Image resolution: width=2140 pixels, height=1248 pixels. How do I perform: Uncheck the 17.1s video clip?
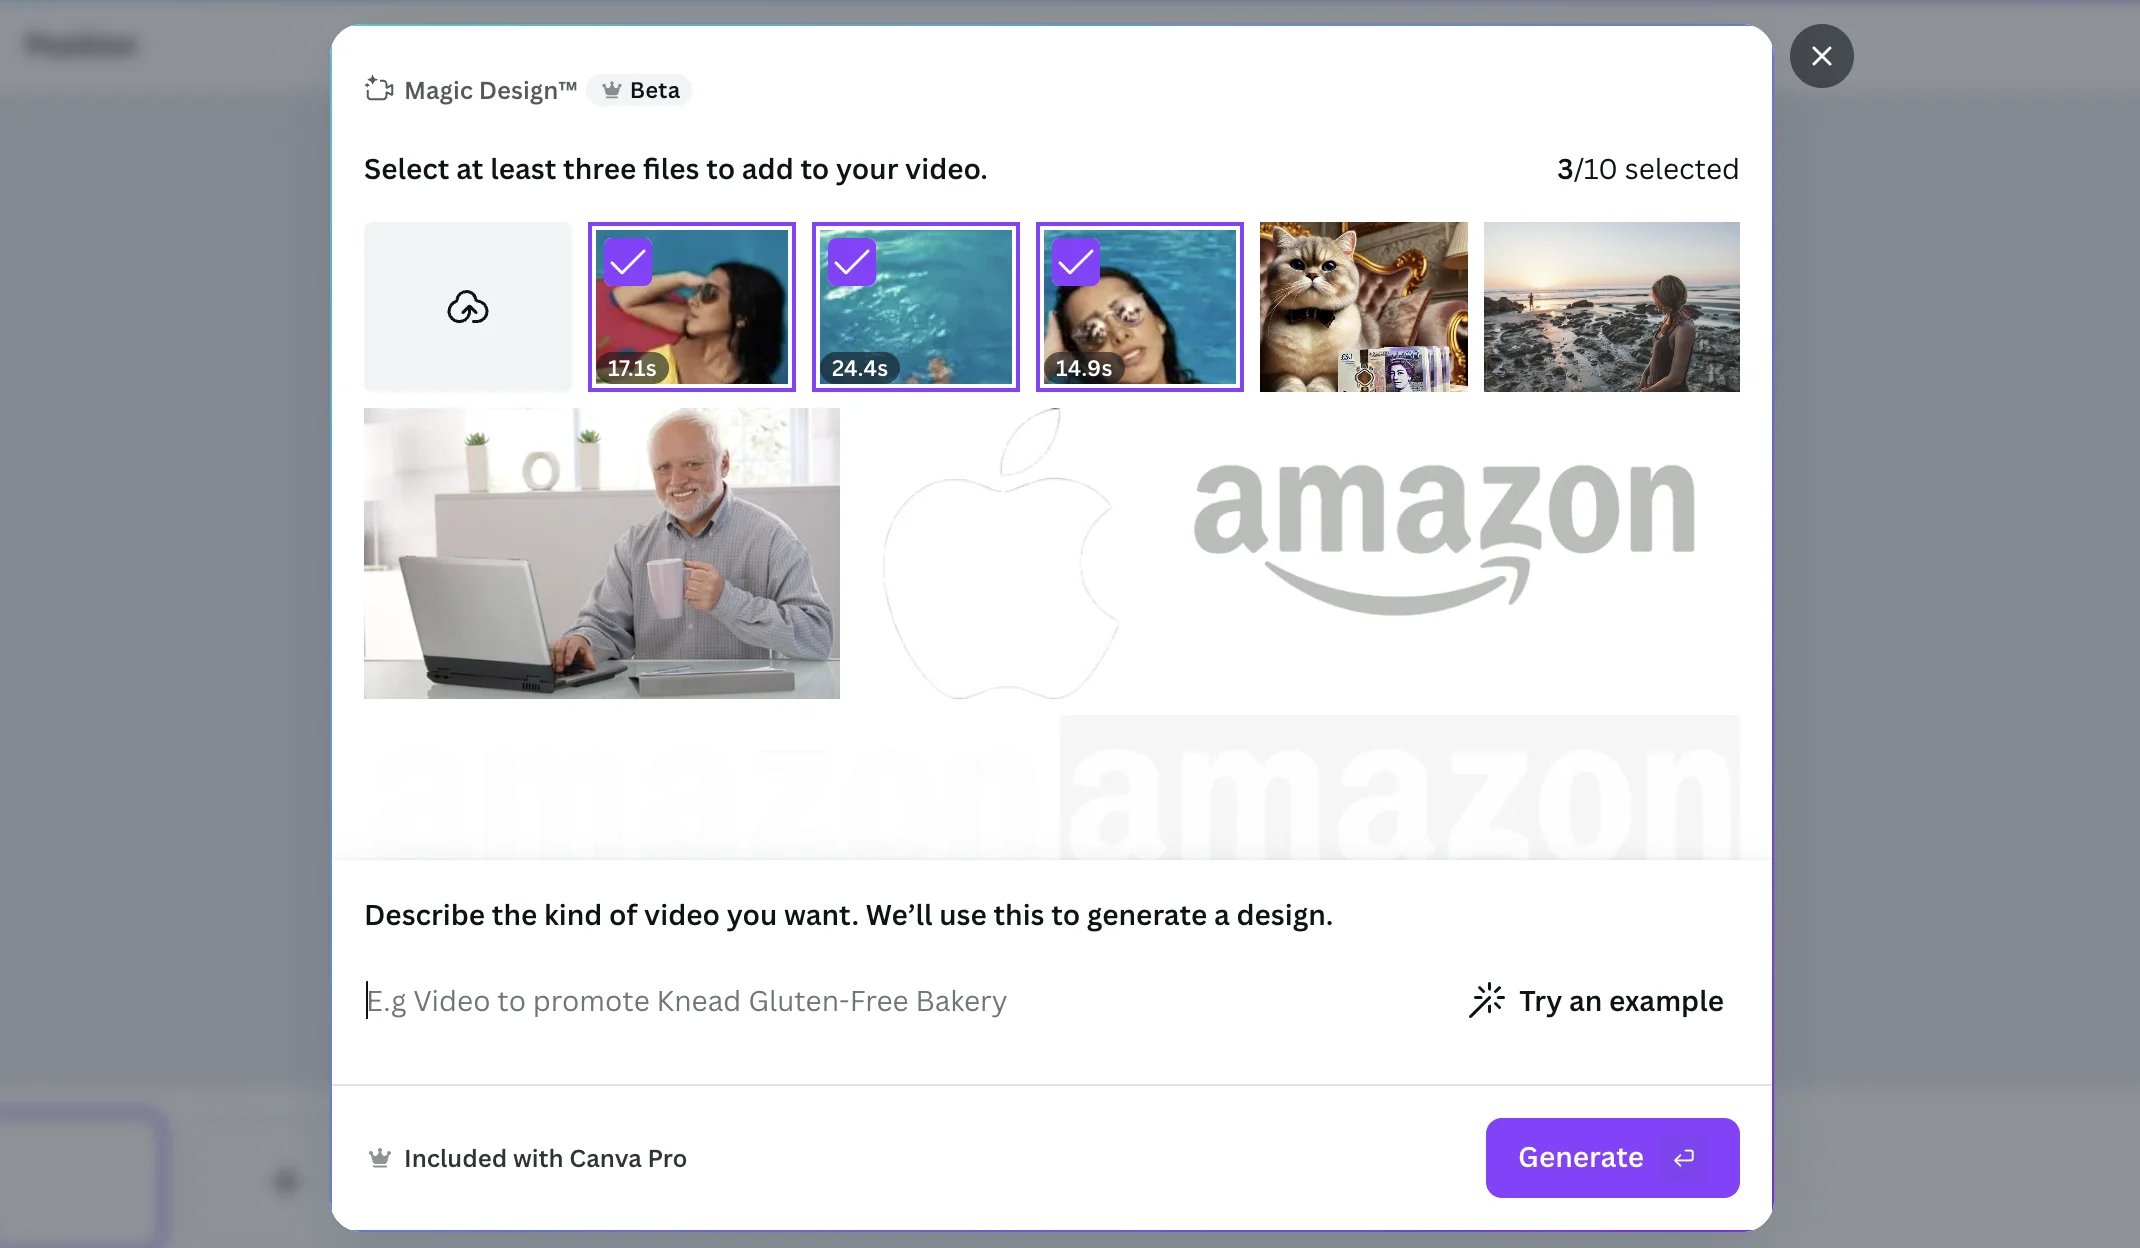point(692,307)
